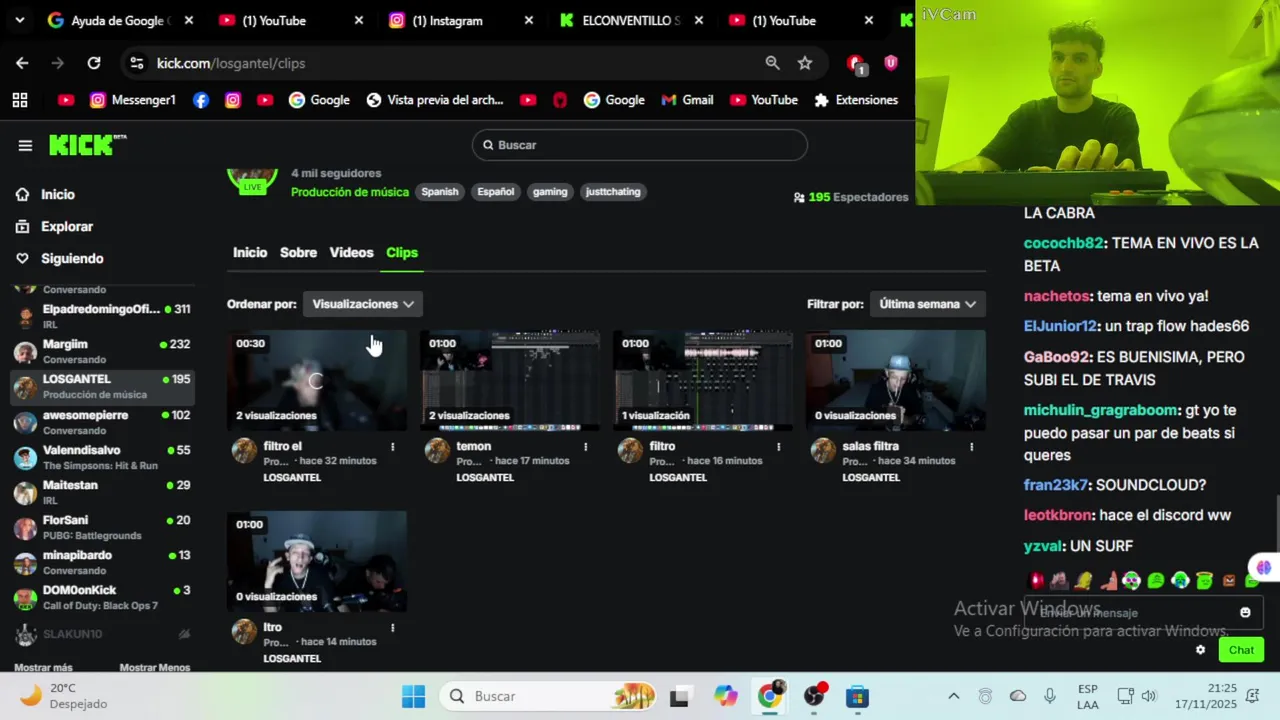Close the Ayuda de Google browser tab
1280x720 pixels.
click(188, 20)
